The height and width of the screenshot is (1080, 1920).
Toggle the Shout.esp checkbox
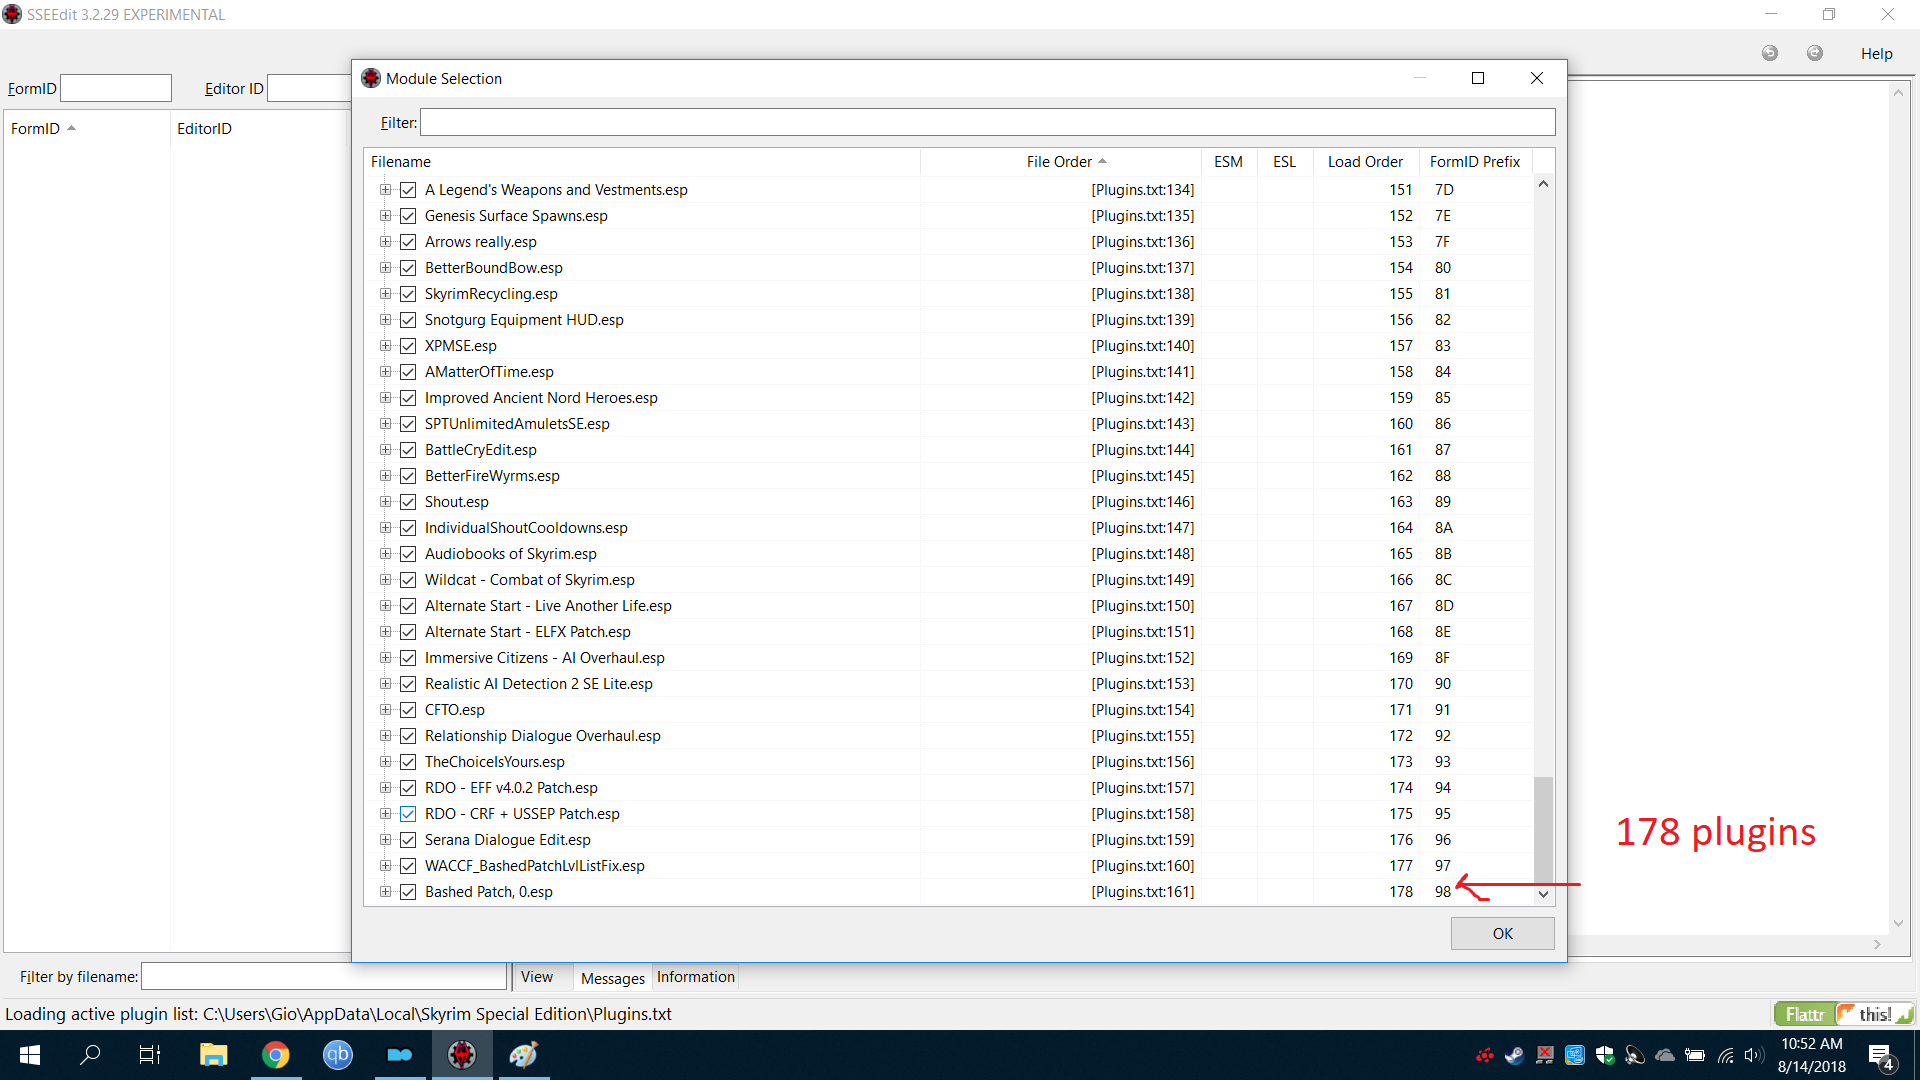pos(408,502)
